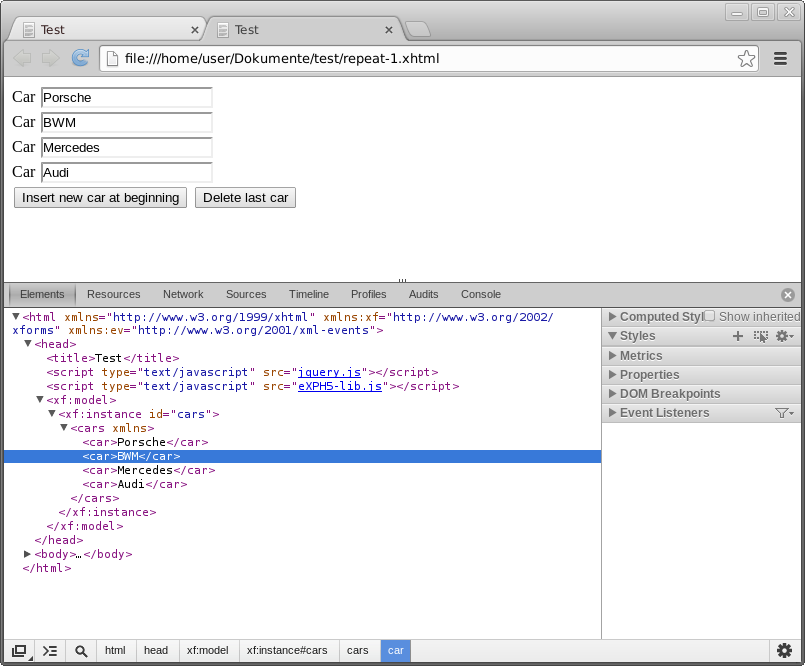Open the Chrome menu hamburger icon
The width and height of the screenshot is (805, 666).
click(x=780, y=59)
